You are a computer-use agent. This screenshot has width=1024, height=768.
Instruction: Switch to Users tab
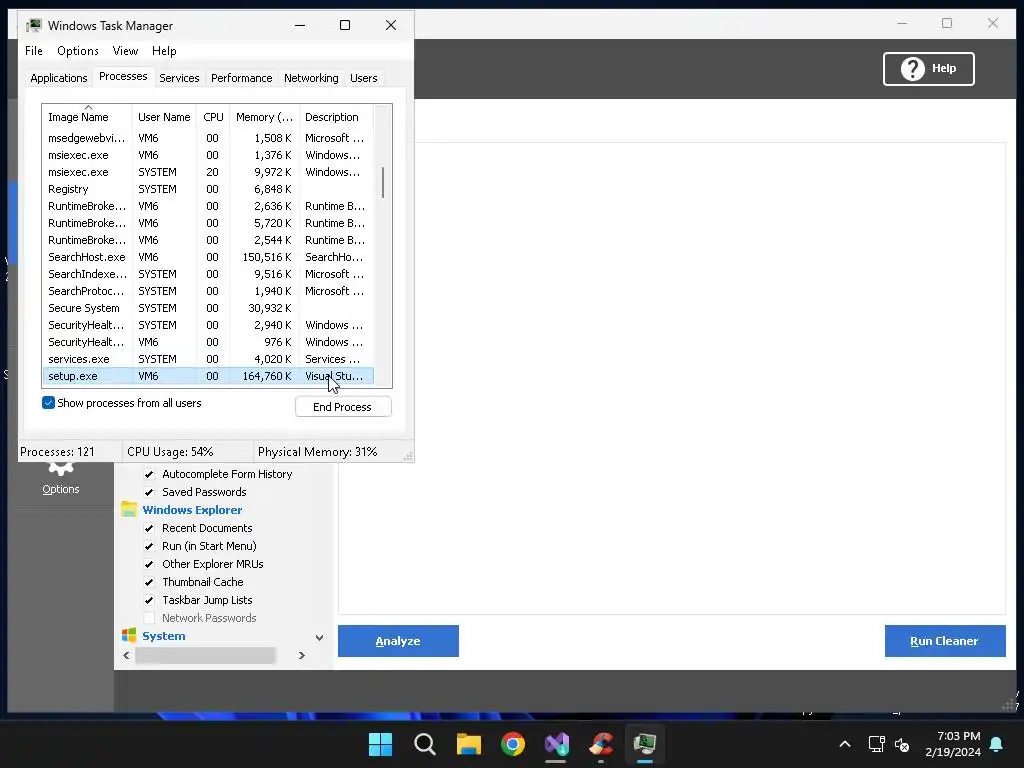(x=364, y=78)
